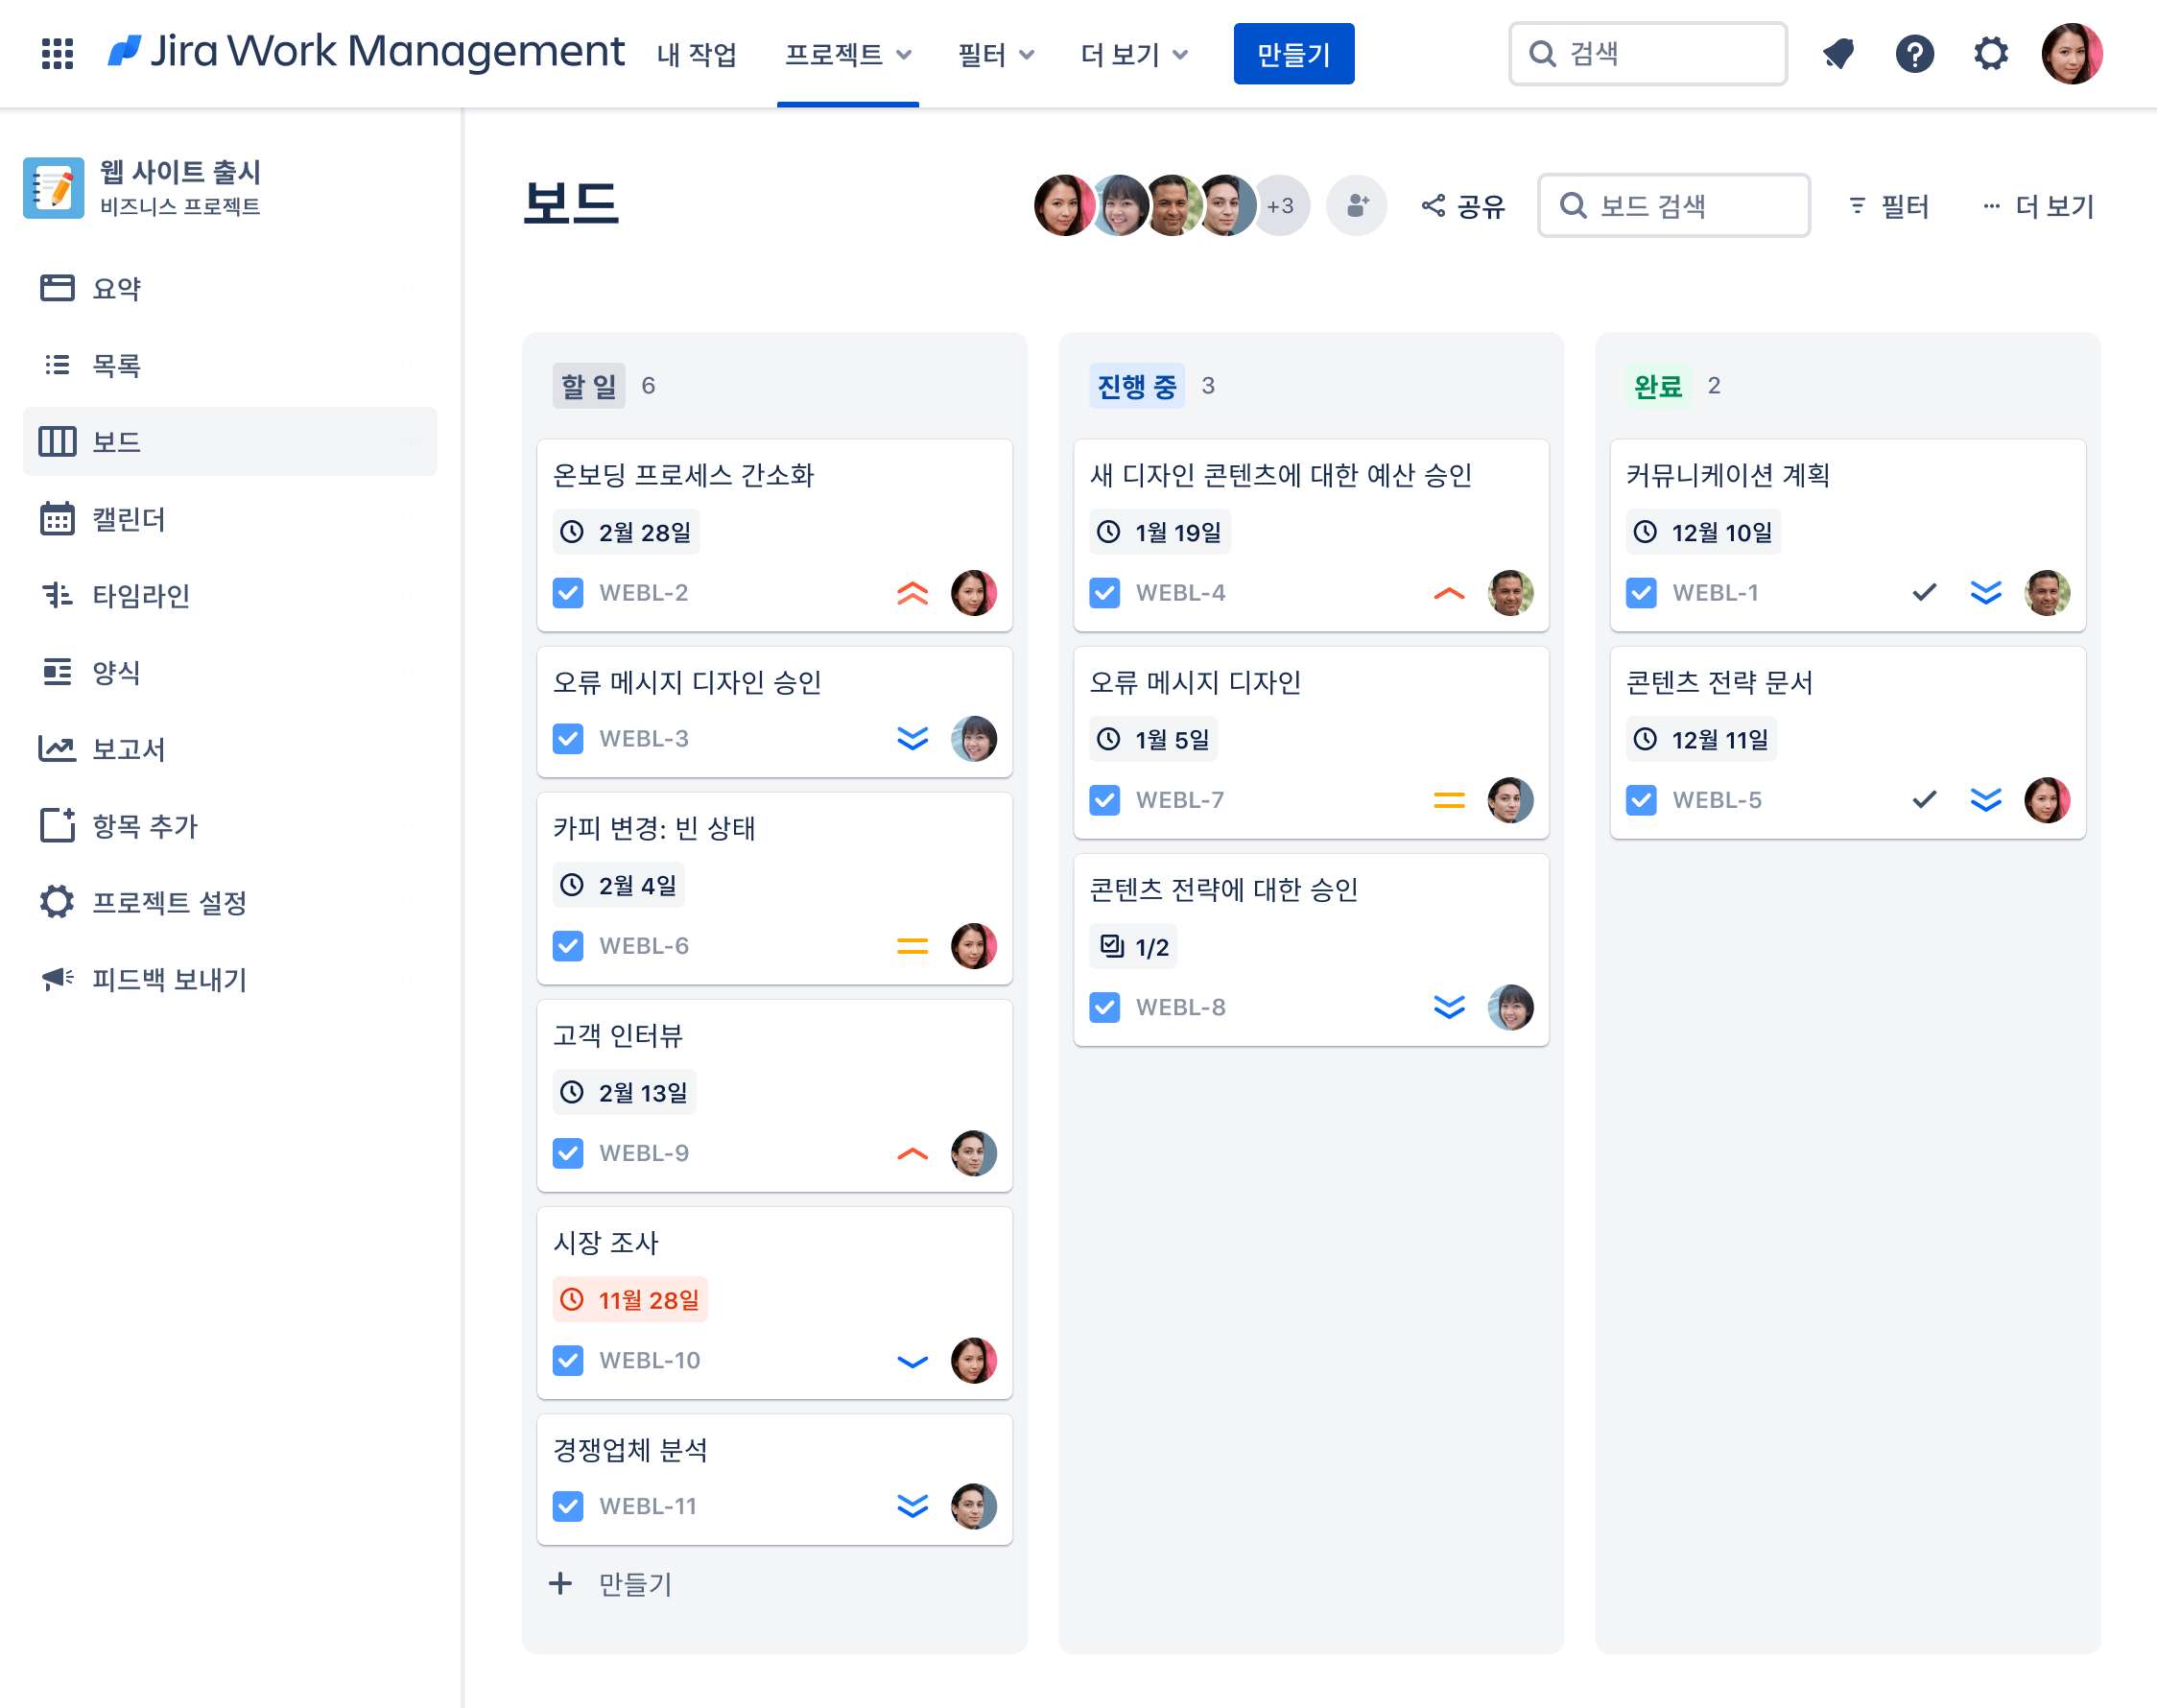2157x1708 pixels.
Task: Click lowest priority icon on WEBL-11
Action: coord(912,1507)
